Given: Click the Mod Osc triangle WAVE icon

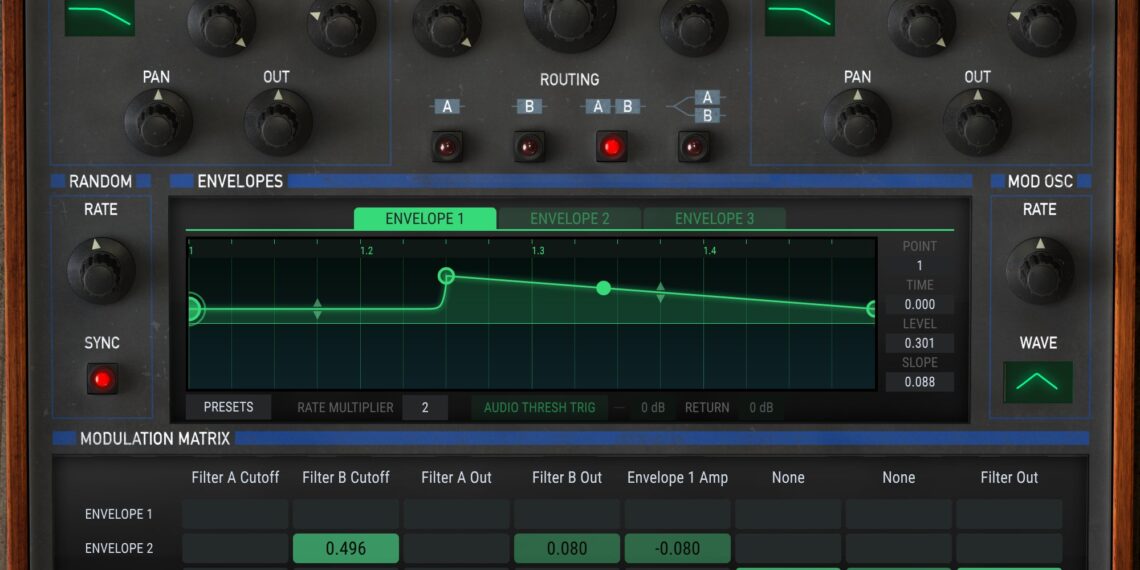Looking at the screenshot, I should 1038,382.
